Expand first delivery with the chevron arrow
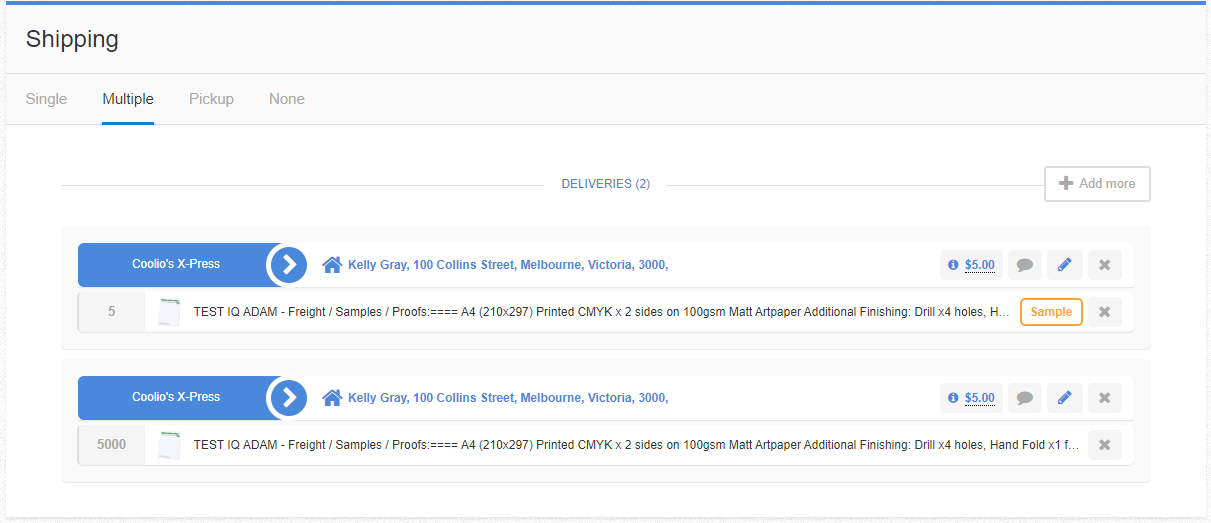Screen dimensions: 1211x523 coord(289,265)
